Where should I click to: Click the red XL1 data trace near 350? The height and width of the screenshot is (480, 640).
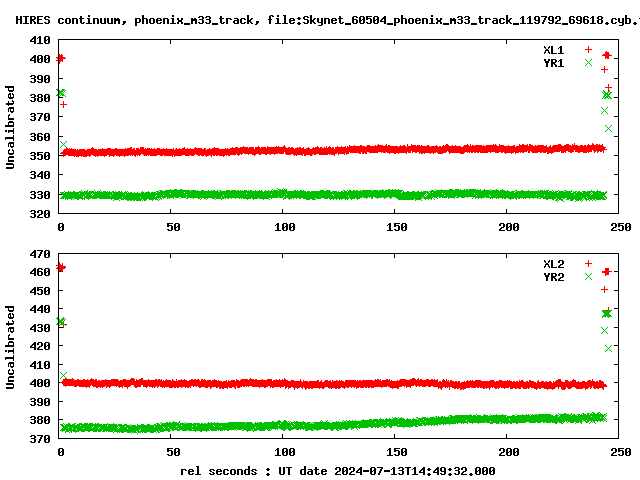tap(333, 150)
